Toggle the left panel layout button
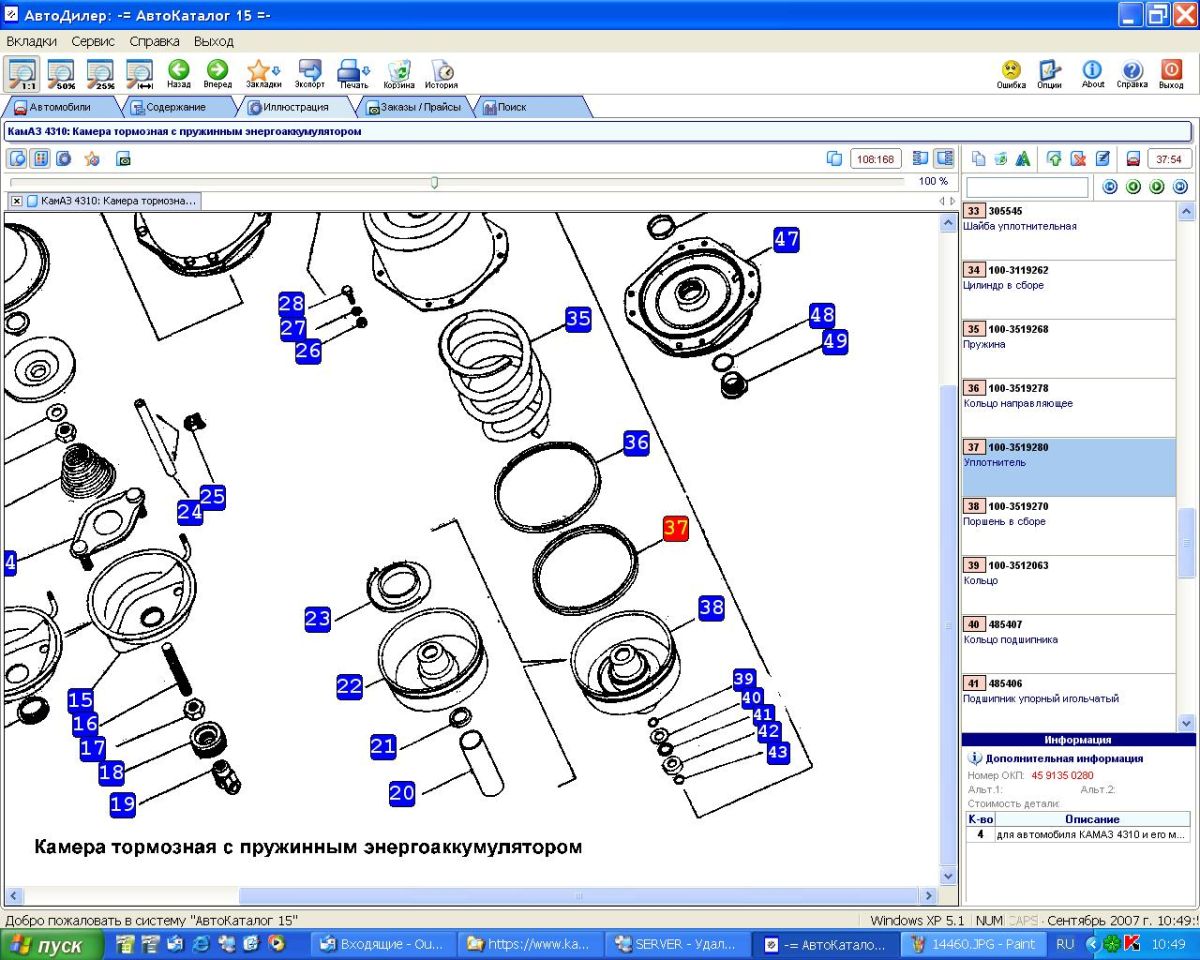 click(921, 158)
